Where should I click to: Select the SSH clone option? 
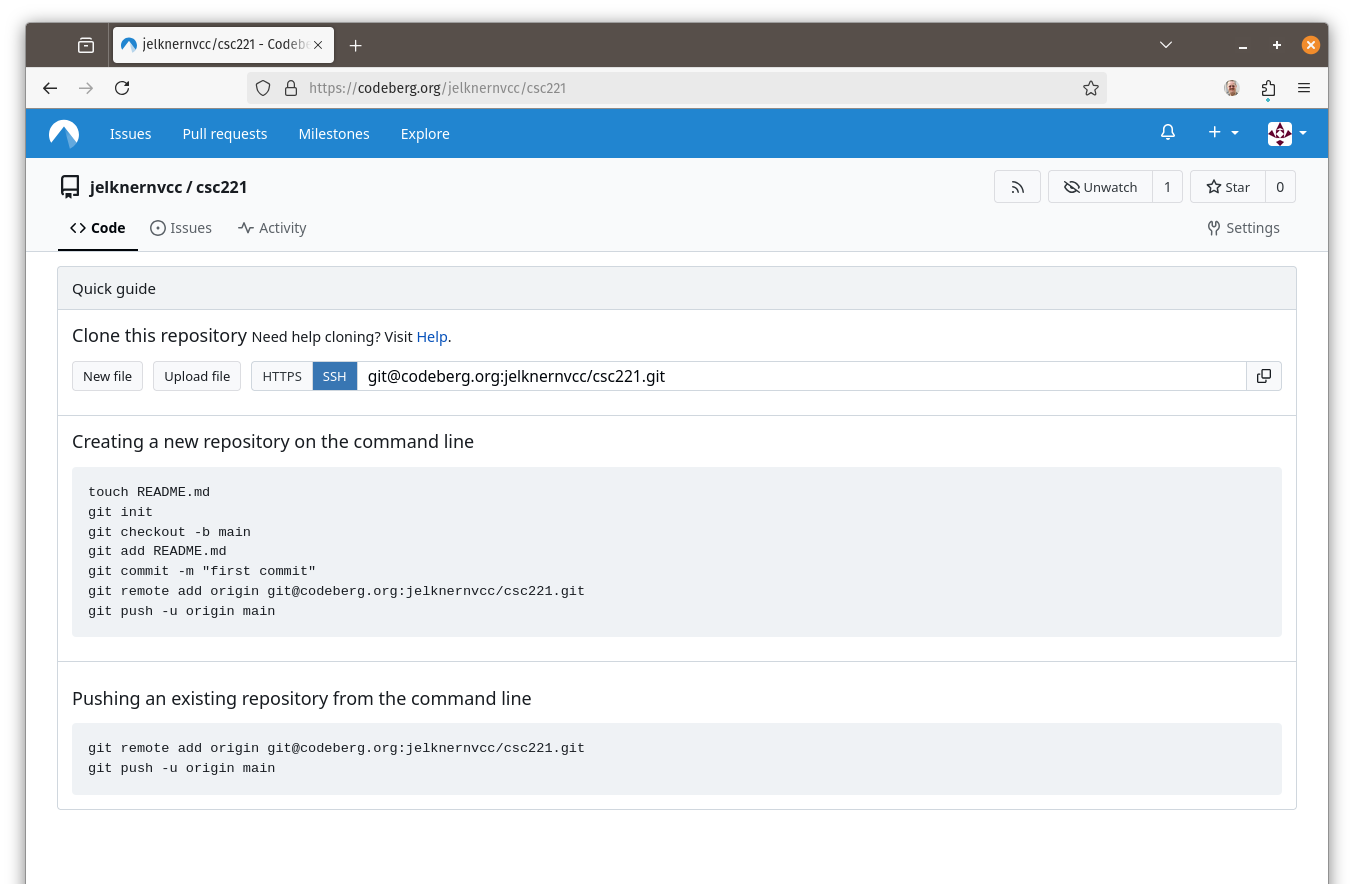pos(335,376)
